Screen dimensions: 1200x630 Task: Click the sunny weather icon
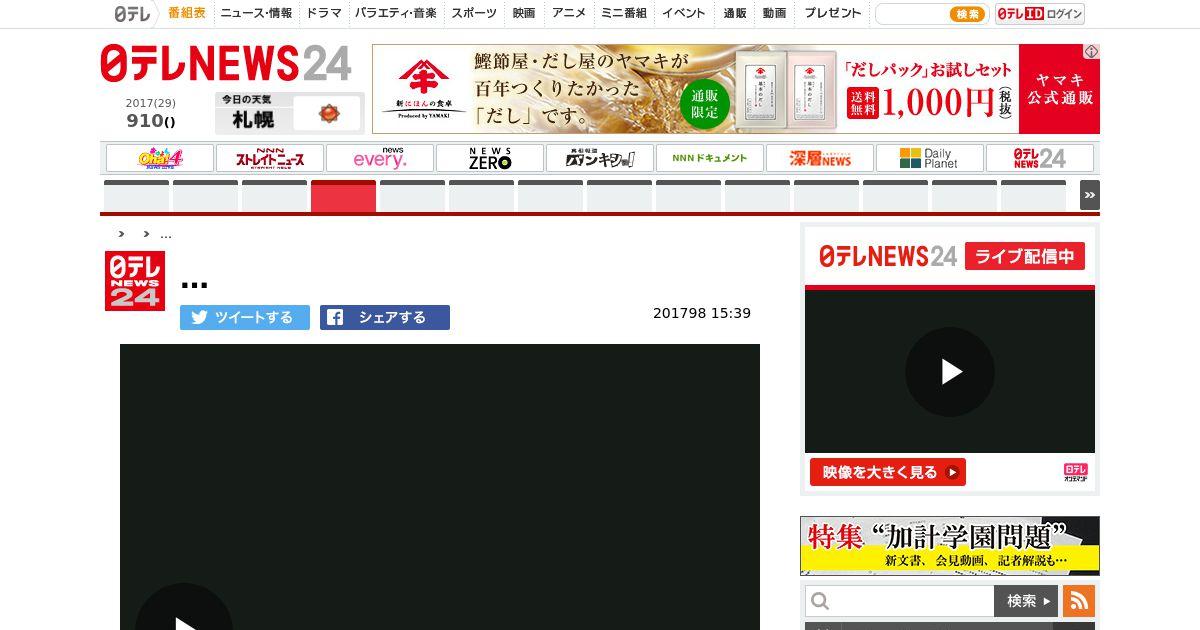point(329,114)
